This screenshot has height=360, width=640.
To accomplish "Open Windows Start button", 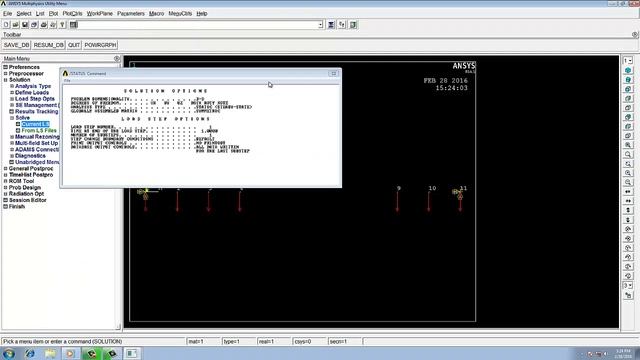I will click(x=9, y=353).
